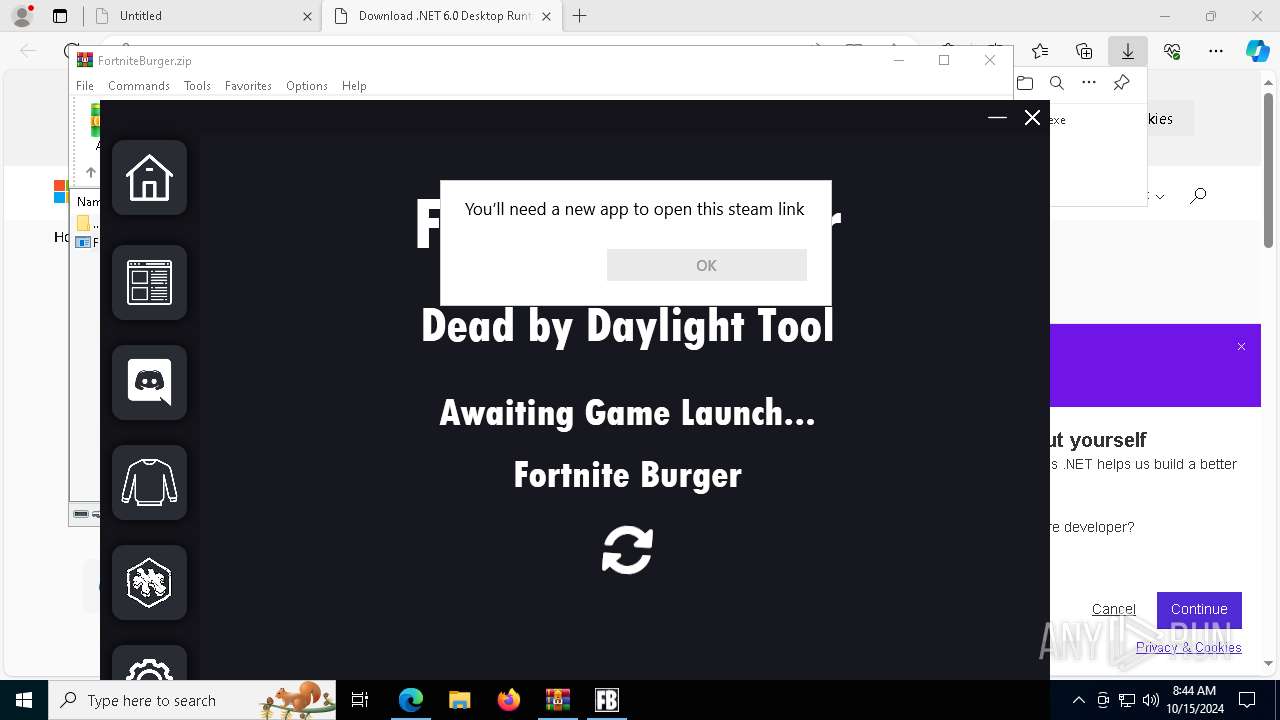Open the news layout page sidebar icon
Image resolution: width=1280 pixels, height=720 pixels.
(149, 283)
